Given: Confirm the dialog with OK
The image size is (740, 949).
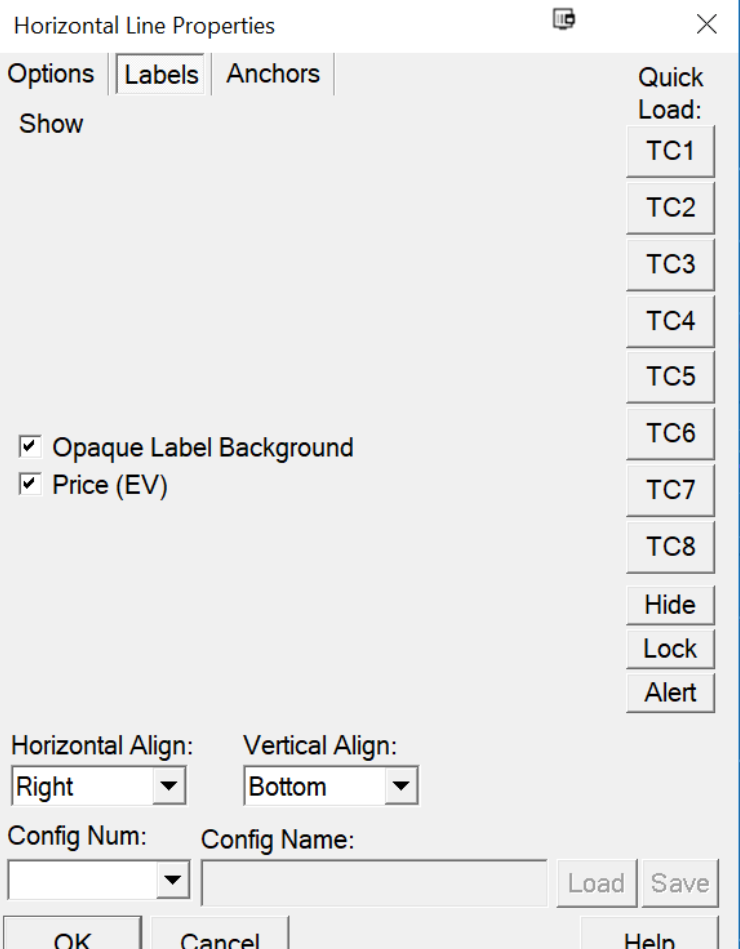Looking at the screenshot, I should [x=72, y=937].
